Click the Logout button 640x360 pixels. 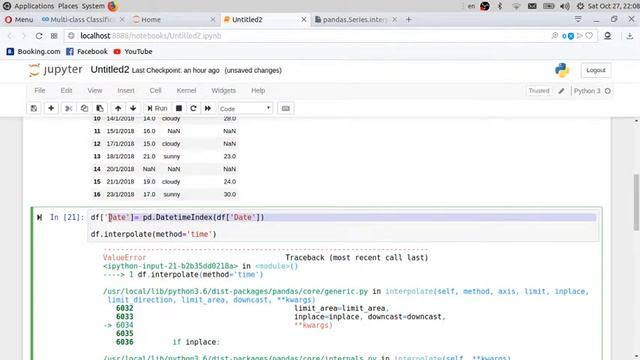(x=596, y=70)
